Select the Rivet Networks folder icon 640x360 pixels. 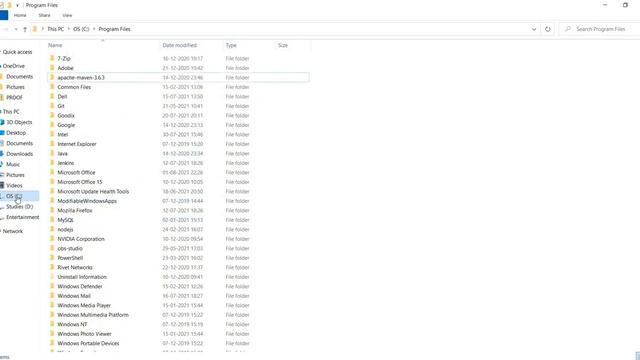coord(52,267)
